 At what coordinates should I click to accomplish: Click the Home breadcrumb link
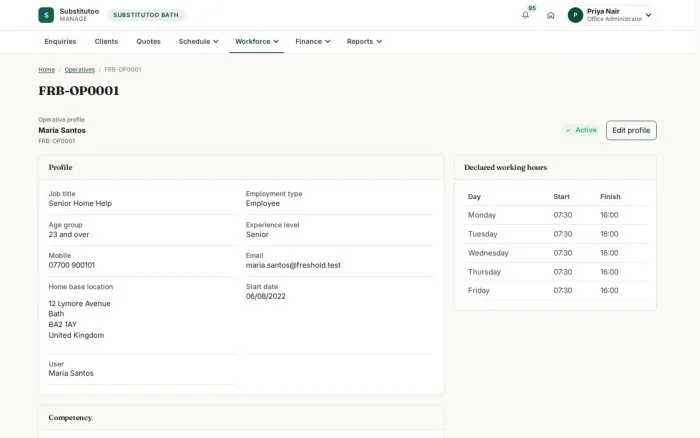(46, 70)
